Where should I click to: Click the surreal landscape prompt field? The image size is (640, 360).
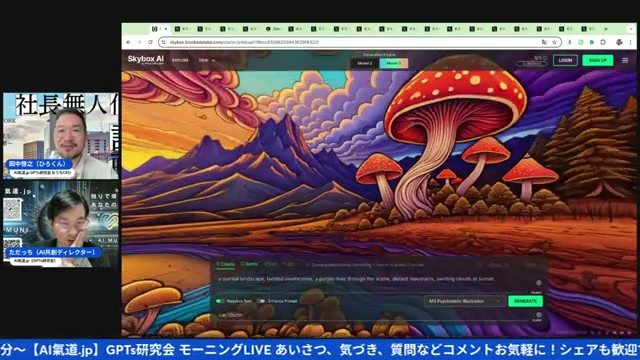(x=373, y=282)
